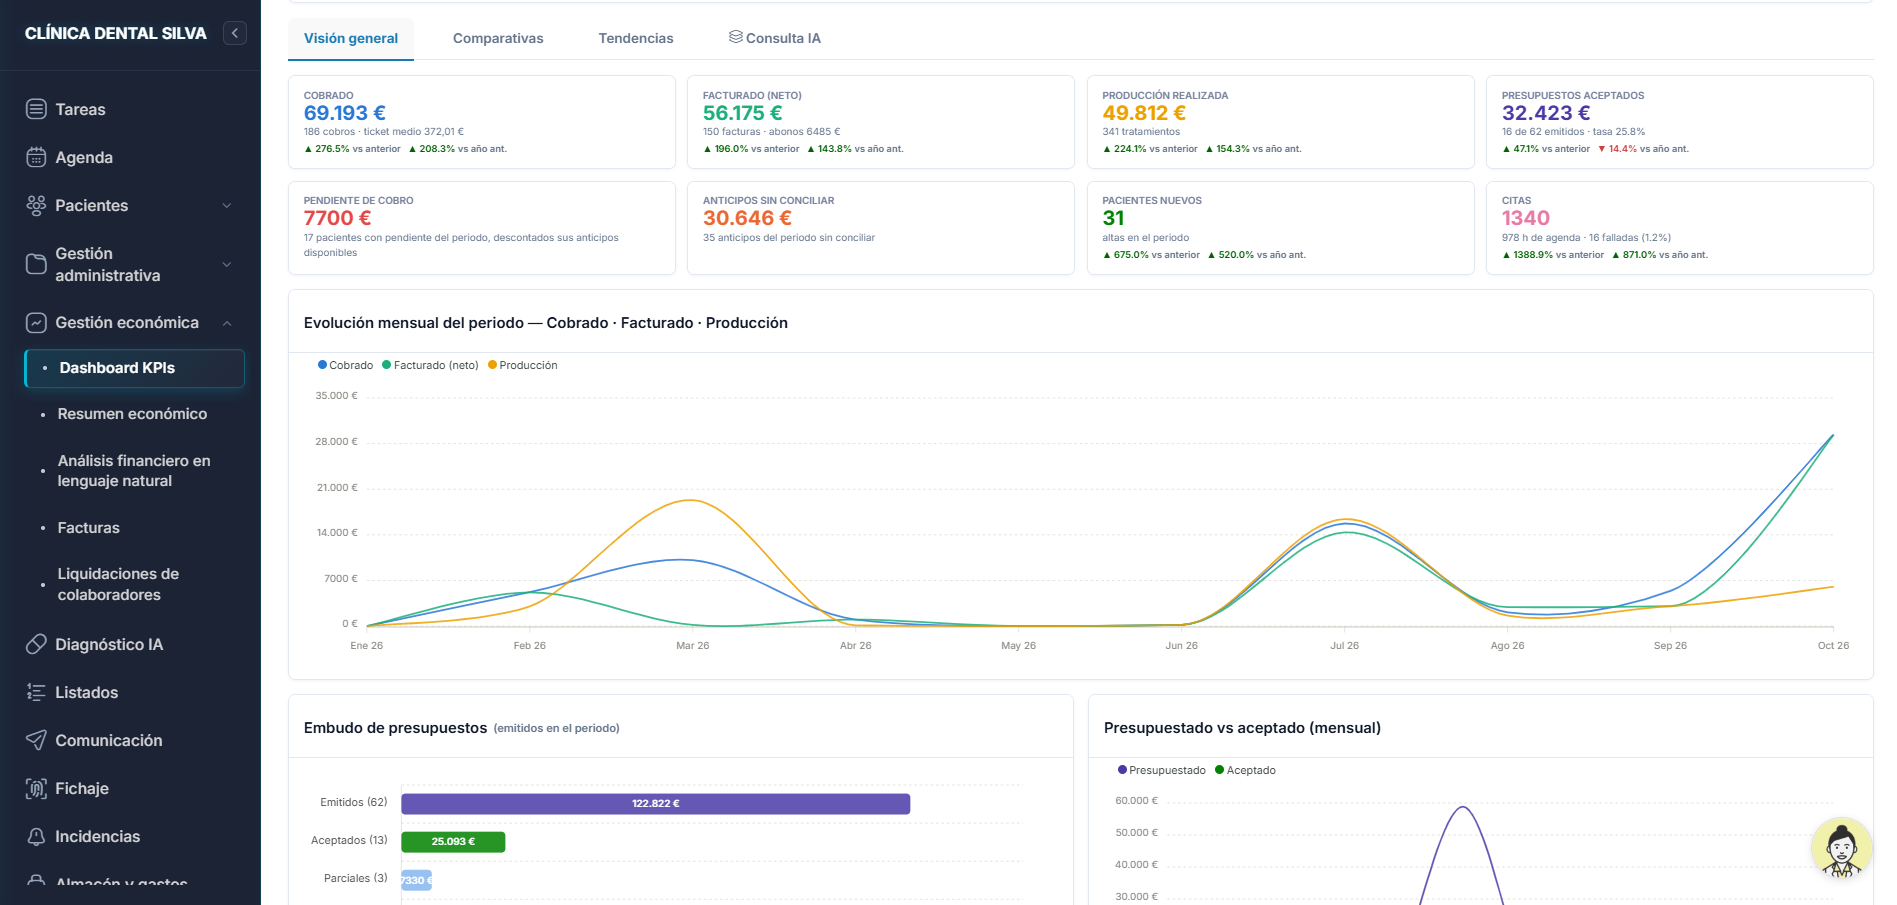Click the Consulta IA tab icon
Screen dimensions: 1897x905
click(x=735, y=37)
